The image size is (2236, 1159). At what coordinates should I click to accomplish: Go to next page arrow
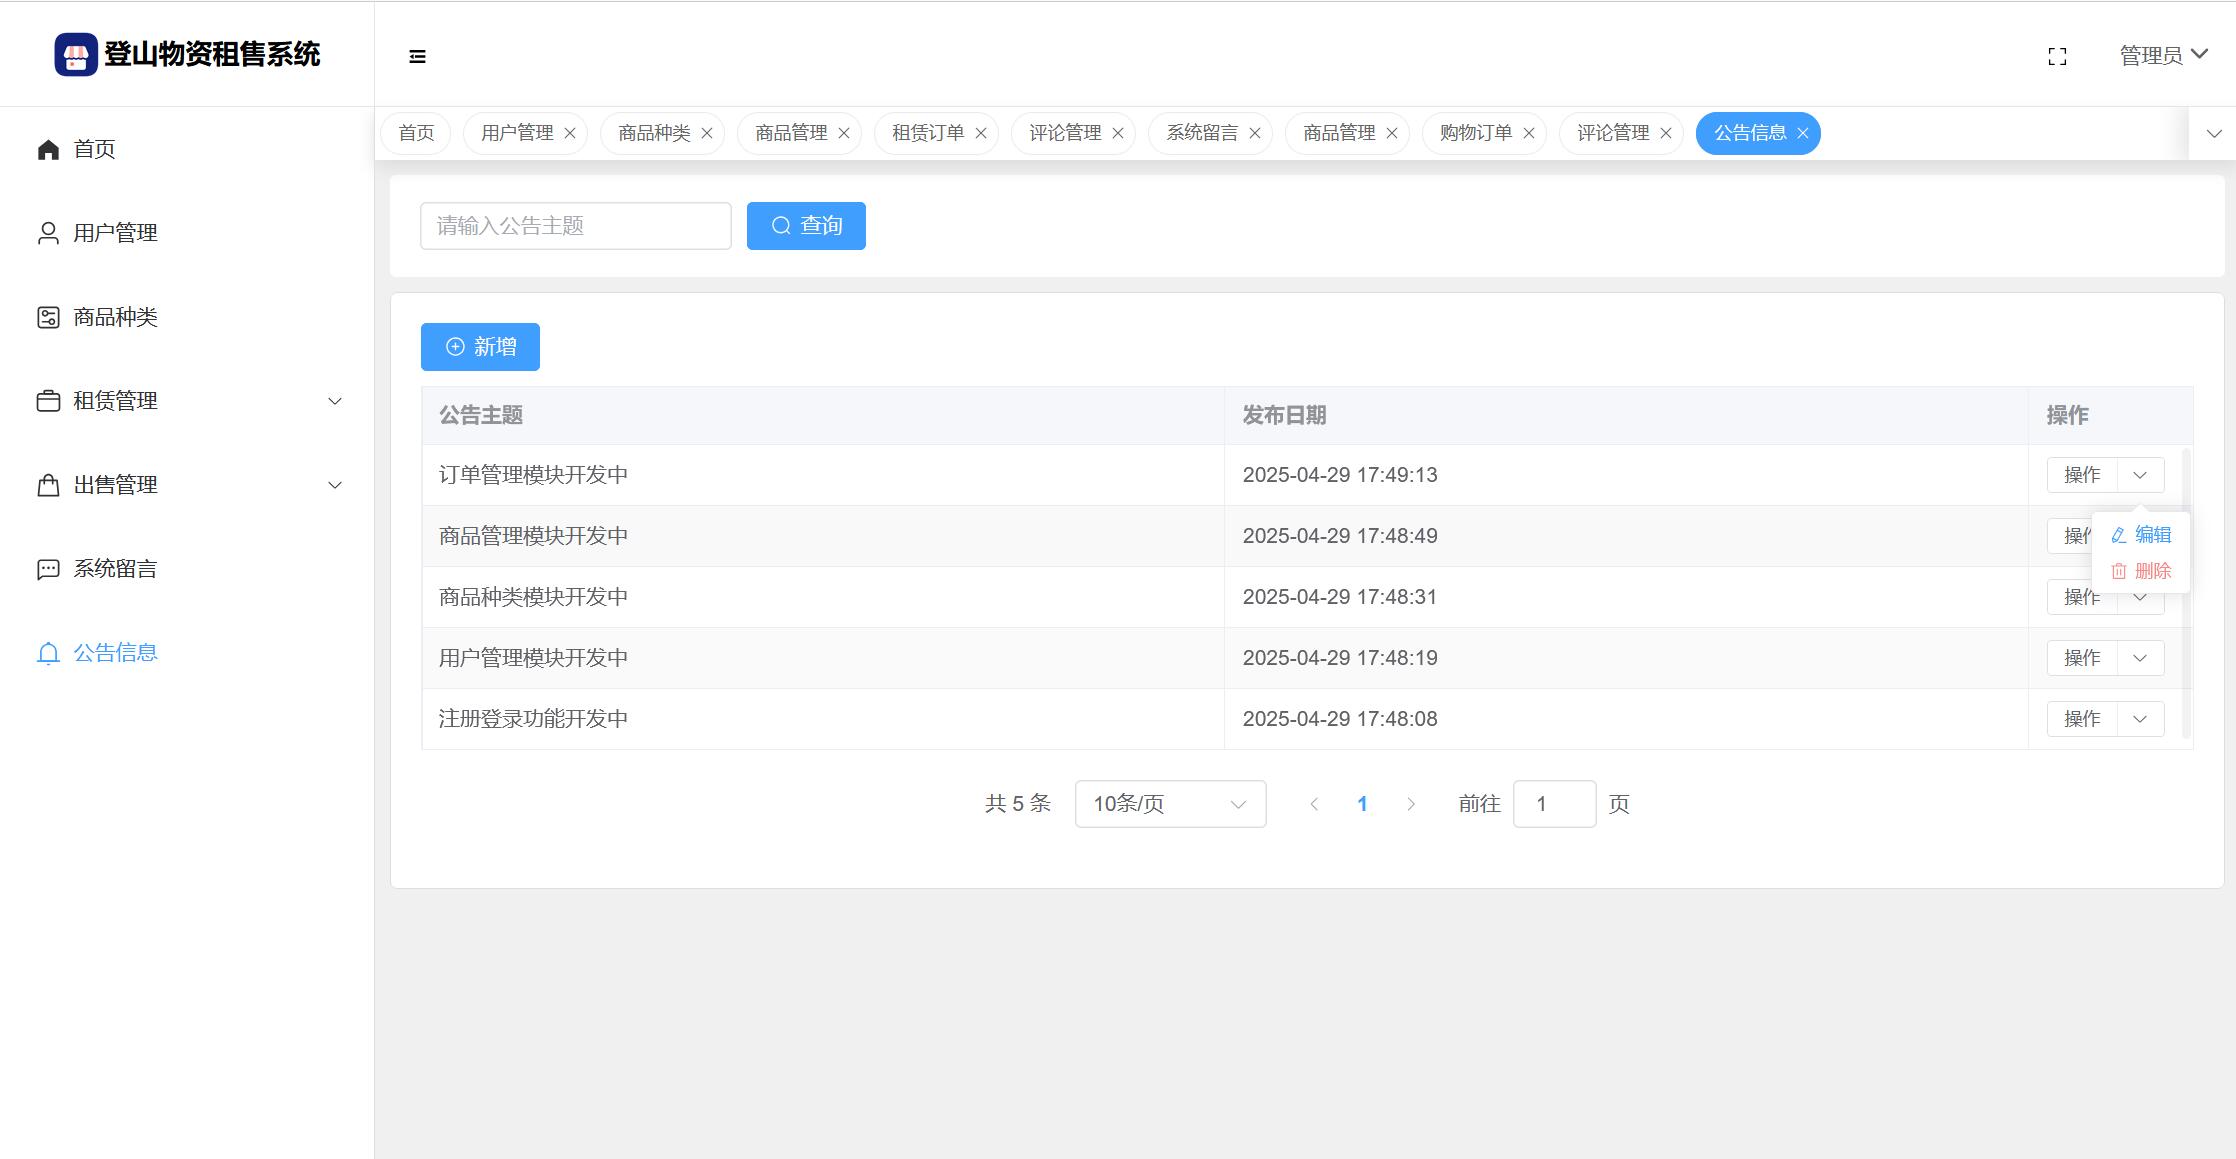coord(1410,804)
